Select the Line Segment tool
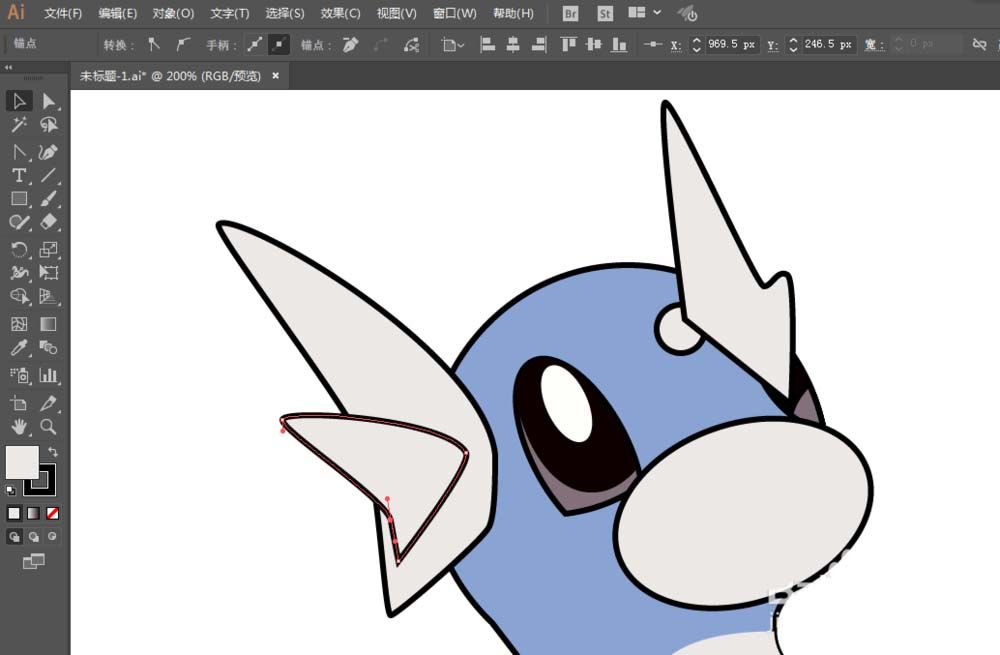The height and width of the screenshot is (655, 1000). [x=48, y=175]
